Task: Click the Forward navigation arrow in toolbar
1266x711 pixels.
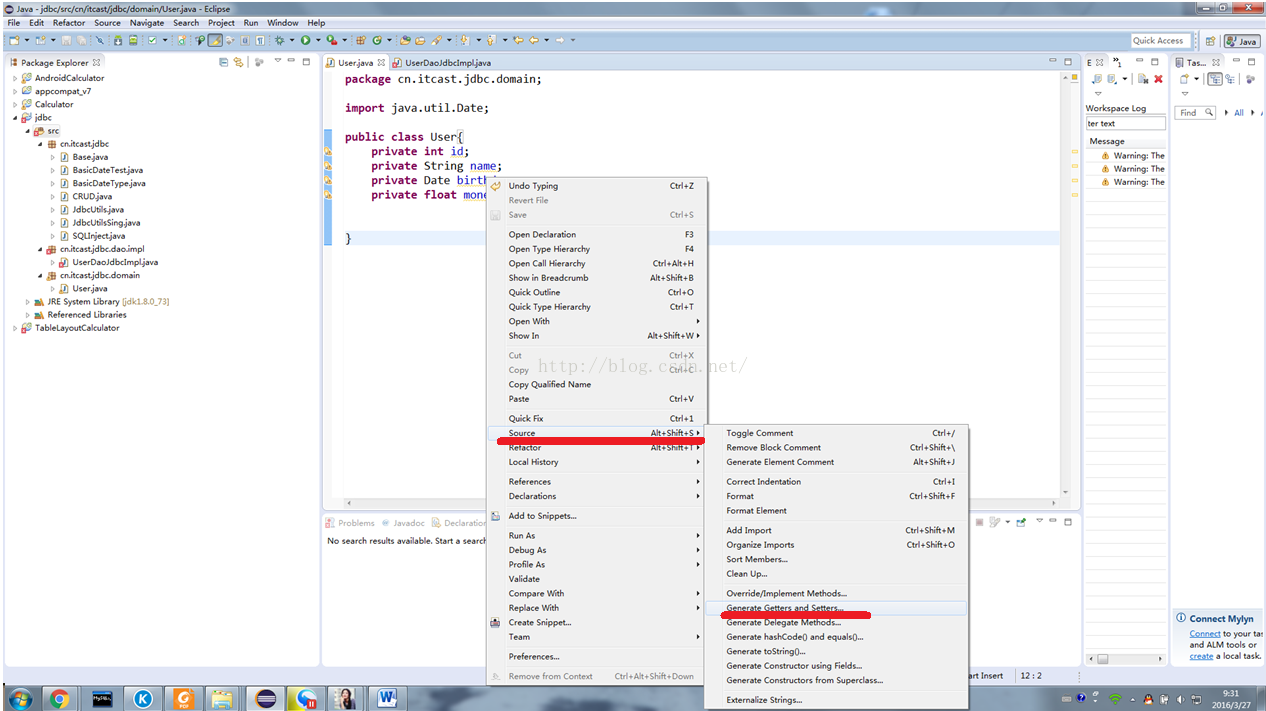Action: coord(559,40)
